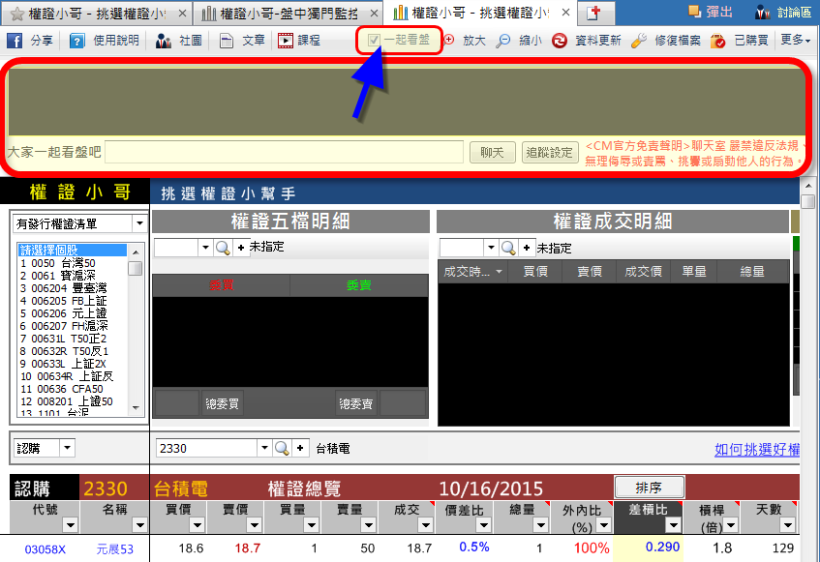
Task: Select 00632R T50反1 in list
Action: (x=72, y=351)
